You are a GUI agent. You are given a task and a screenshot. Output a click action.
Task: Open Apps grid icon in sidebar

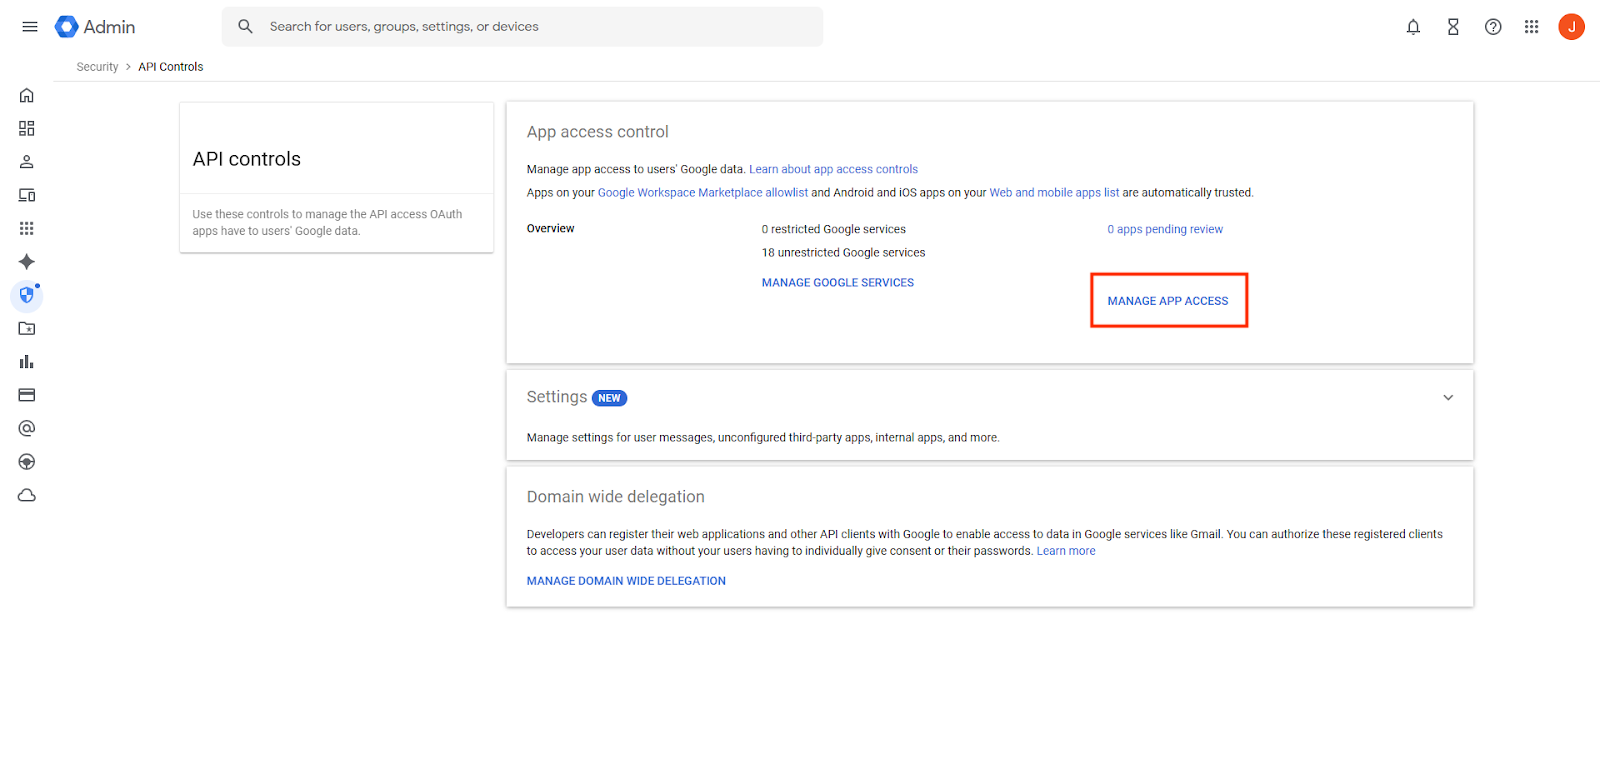(x=27, y=228)
